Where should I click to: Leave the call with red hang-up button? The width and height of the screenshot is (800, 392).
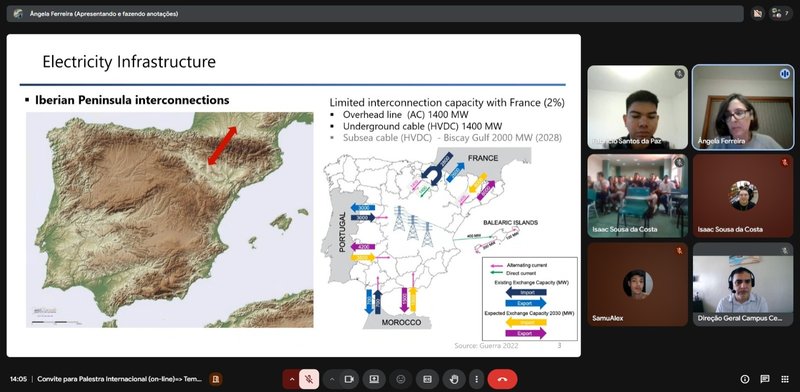click(502, 379)
